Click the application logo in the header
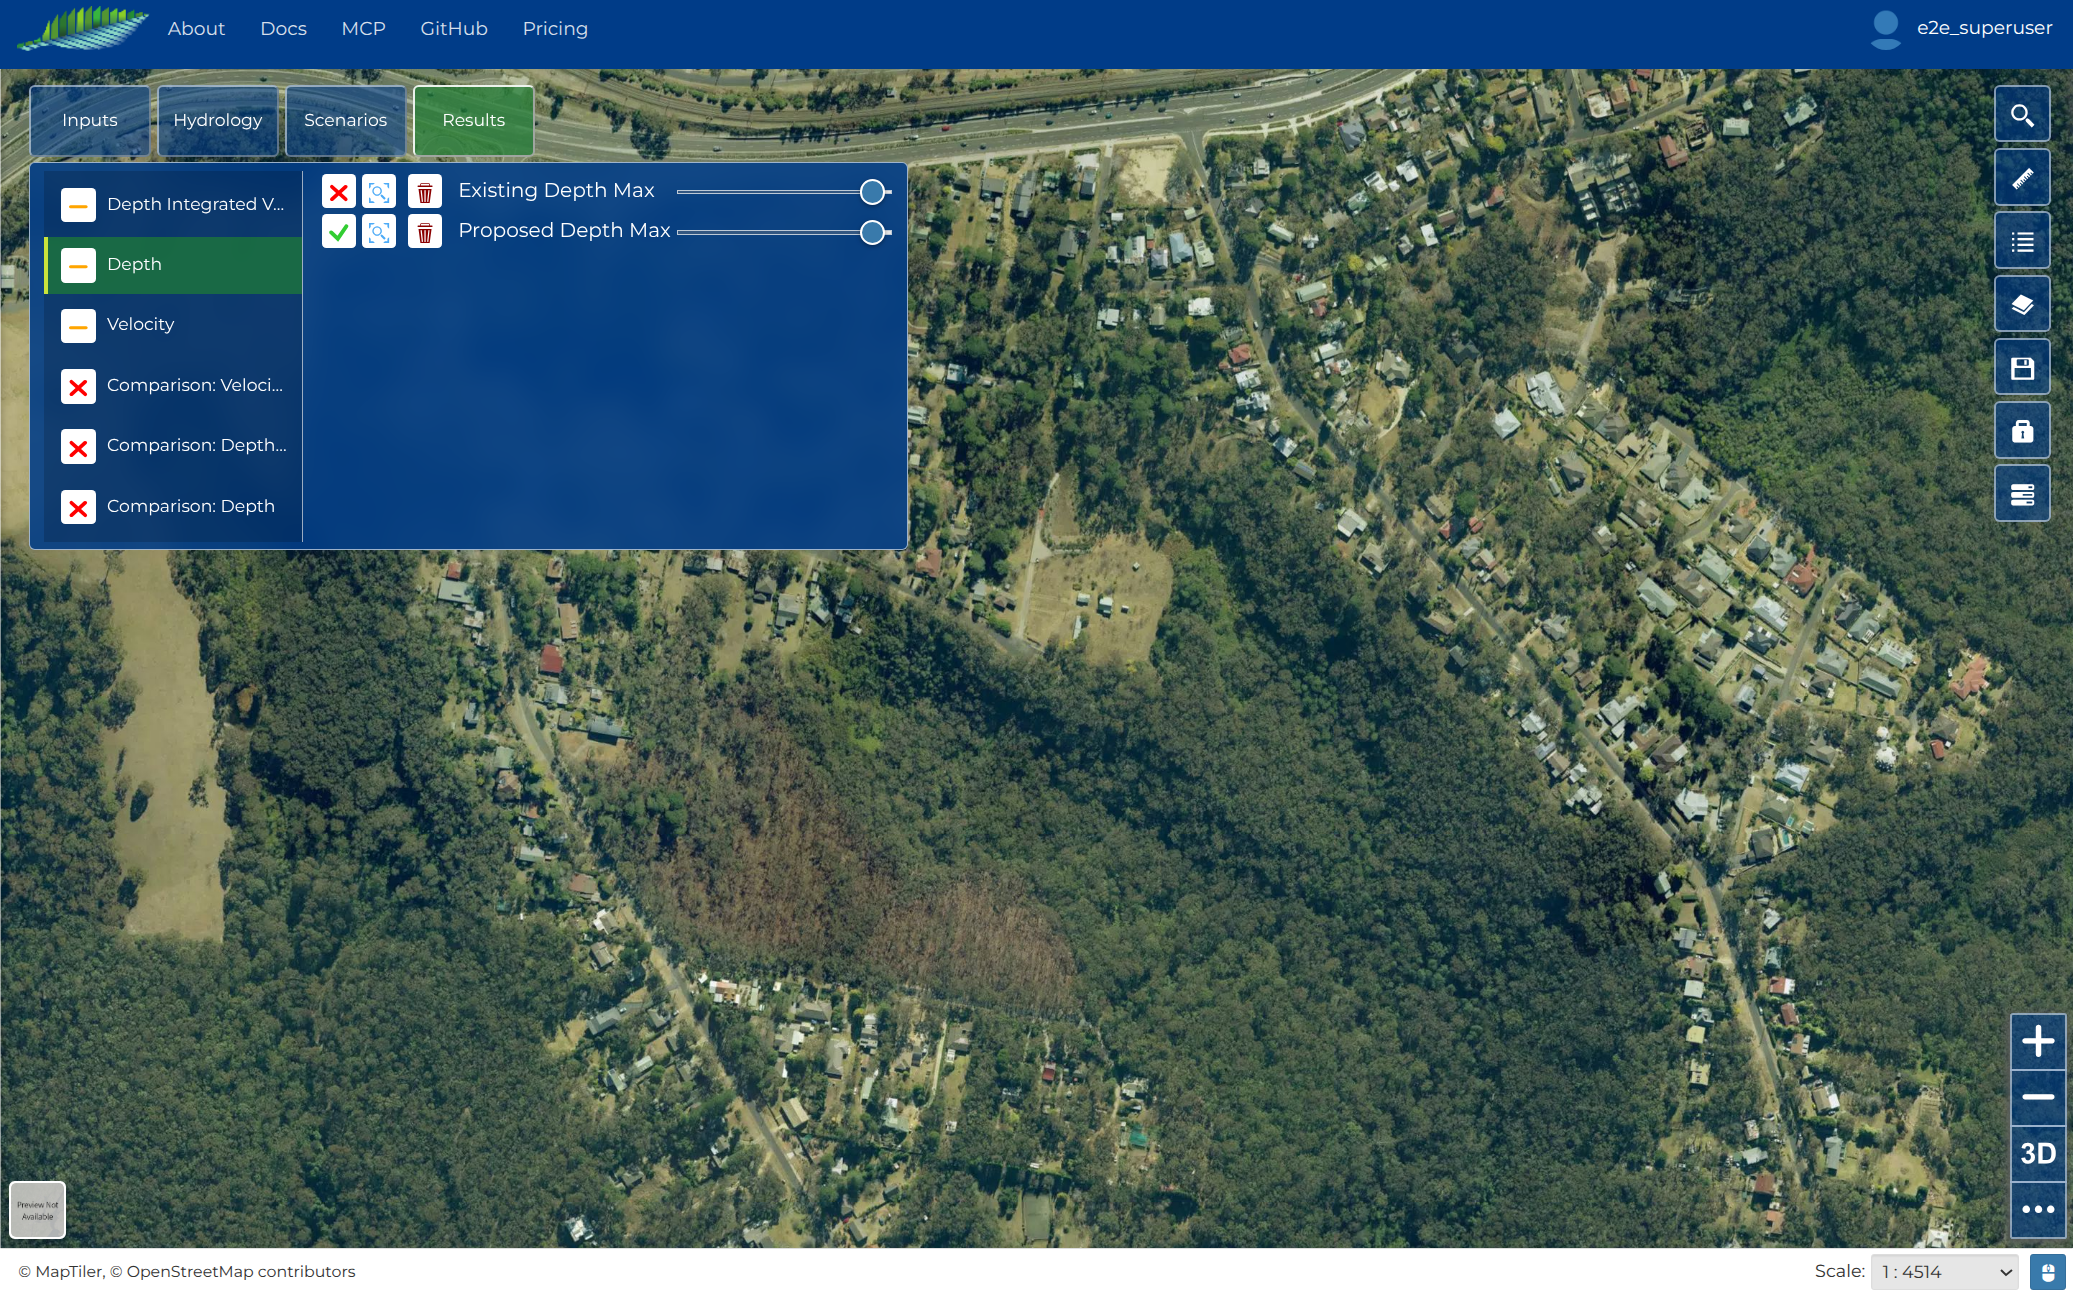This screenshot has height=1297, width=2073. coord(83,28)
